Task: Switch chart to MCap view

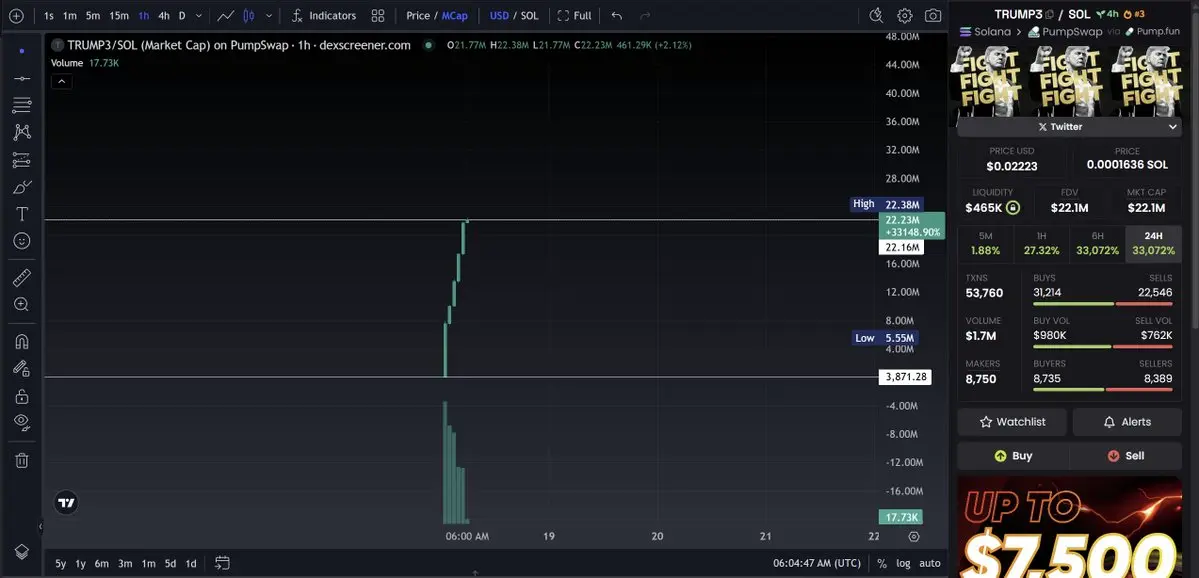Action: [455, 15]
